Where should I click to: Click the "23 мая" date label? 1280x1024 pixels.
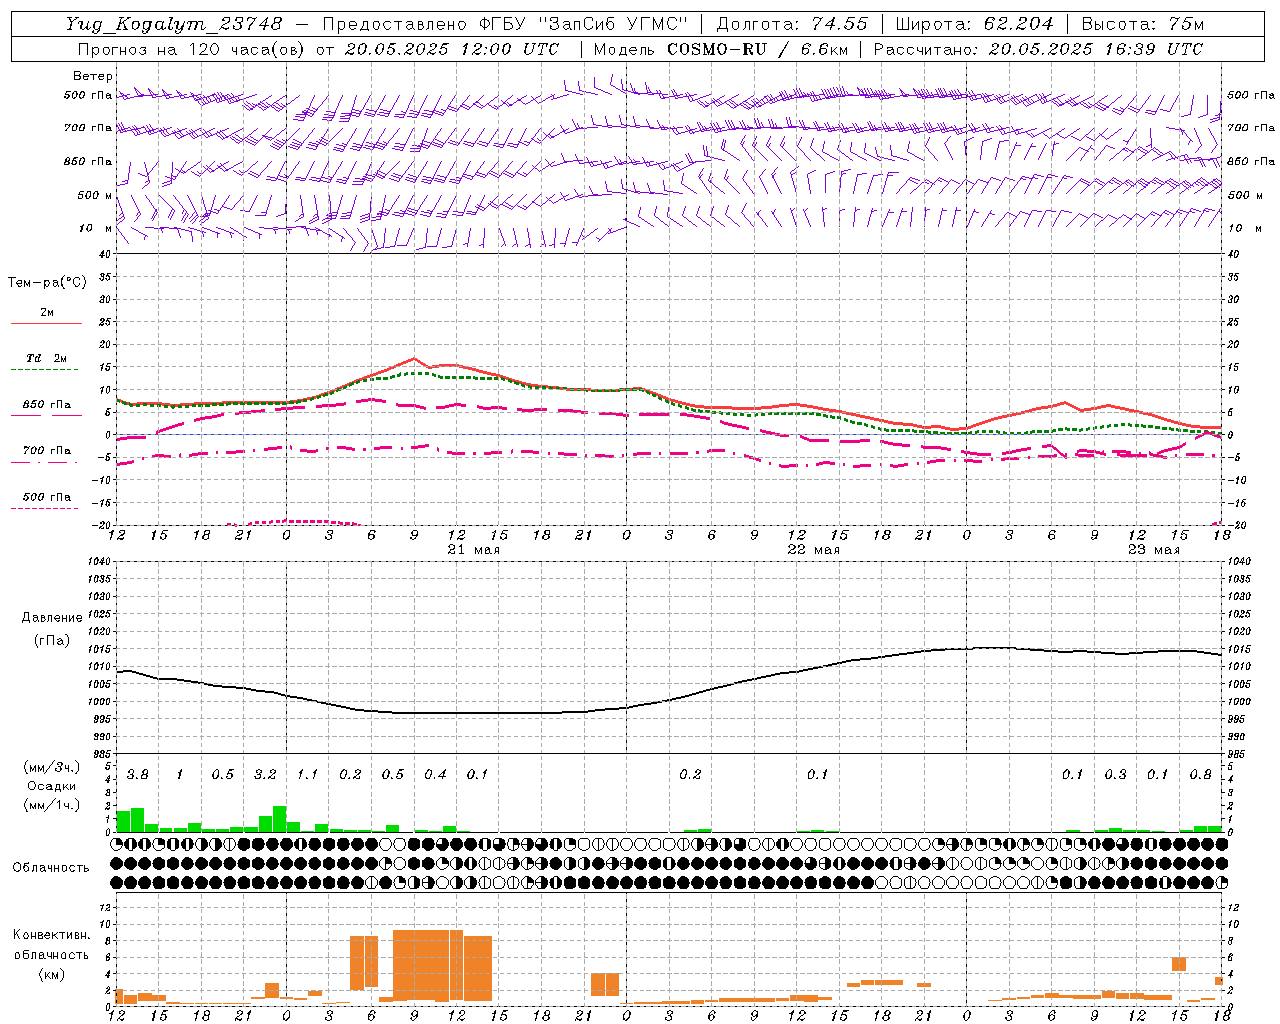(1154, 550)
